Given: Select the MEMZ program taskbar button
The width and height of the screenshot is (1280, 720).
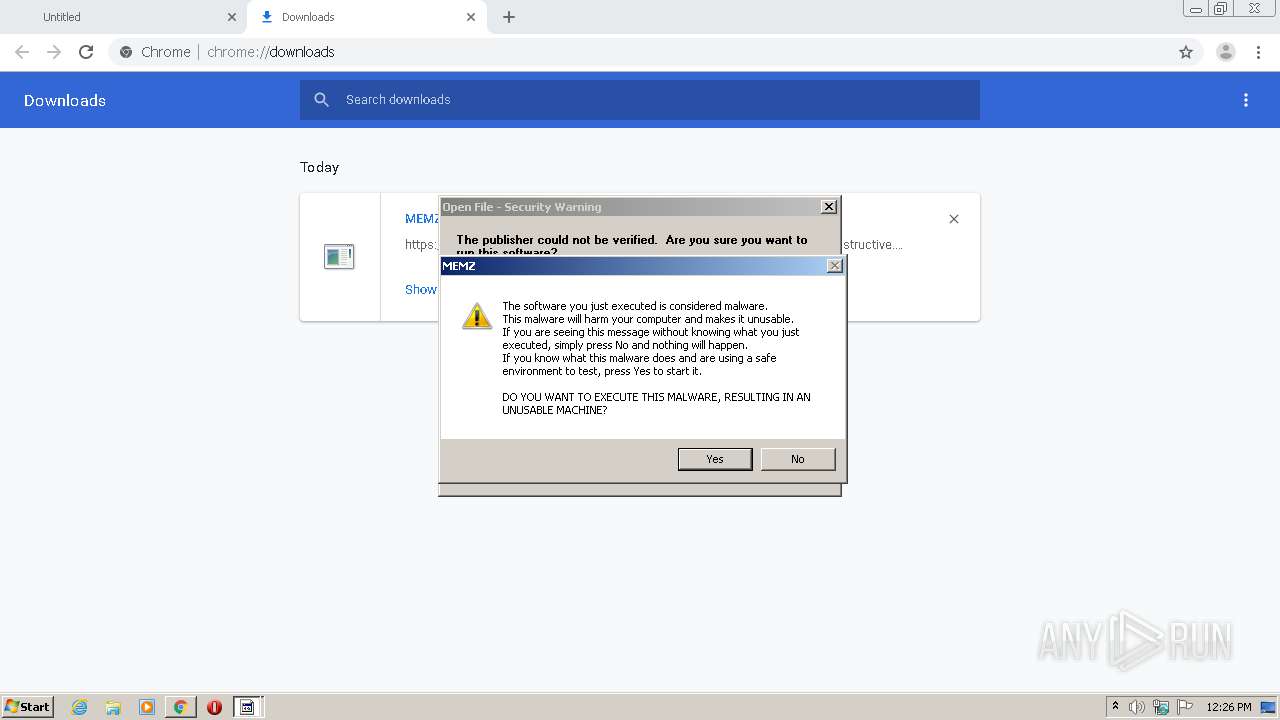Looking at the screenshot, I should coord(247,707).
